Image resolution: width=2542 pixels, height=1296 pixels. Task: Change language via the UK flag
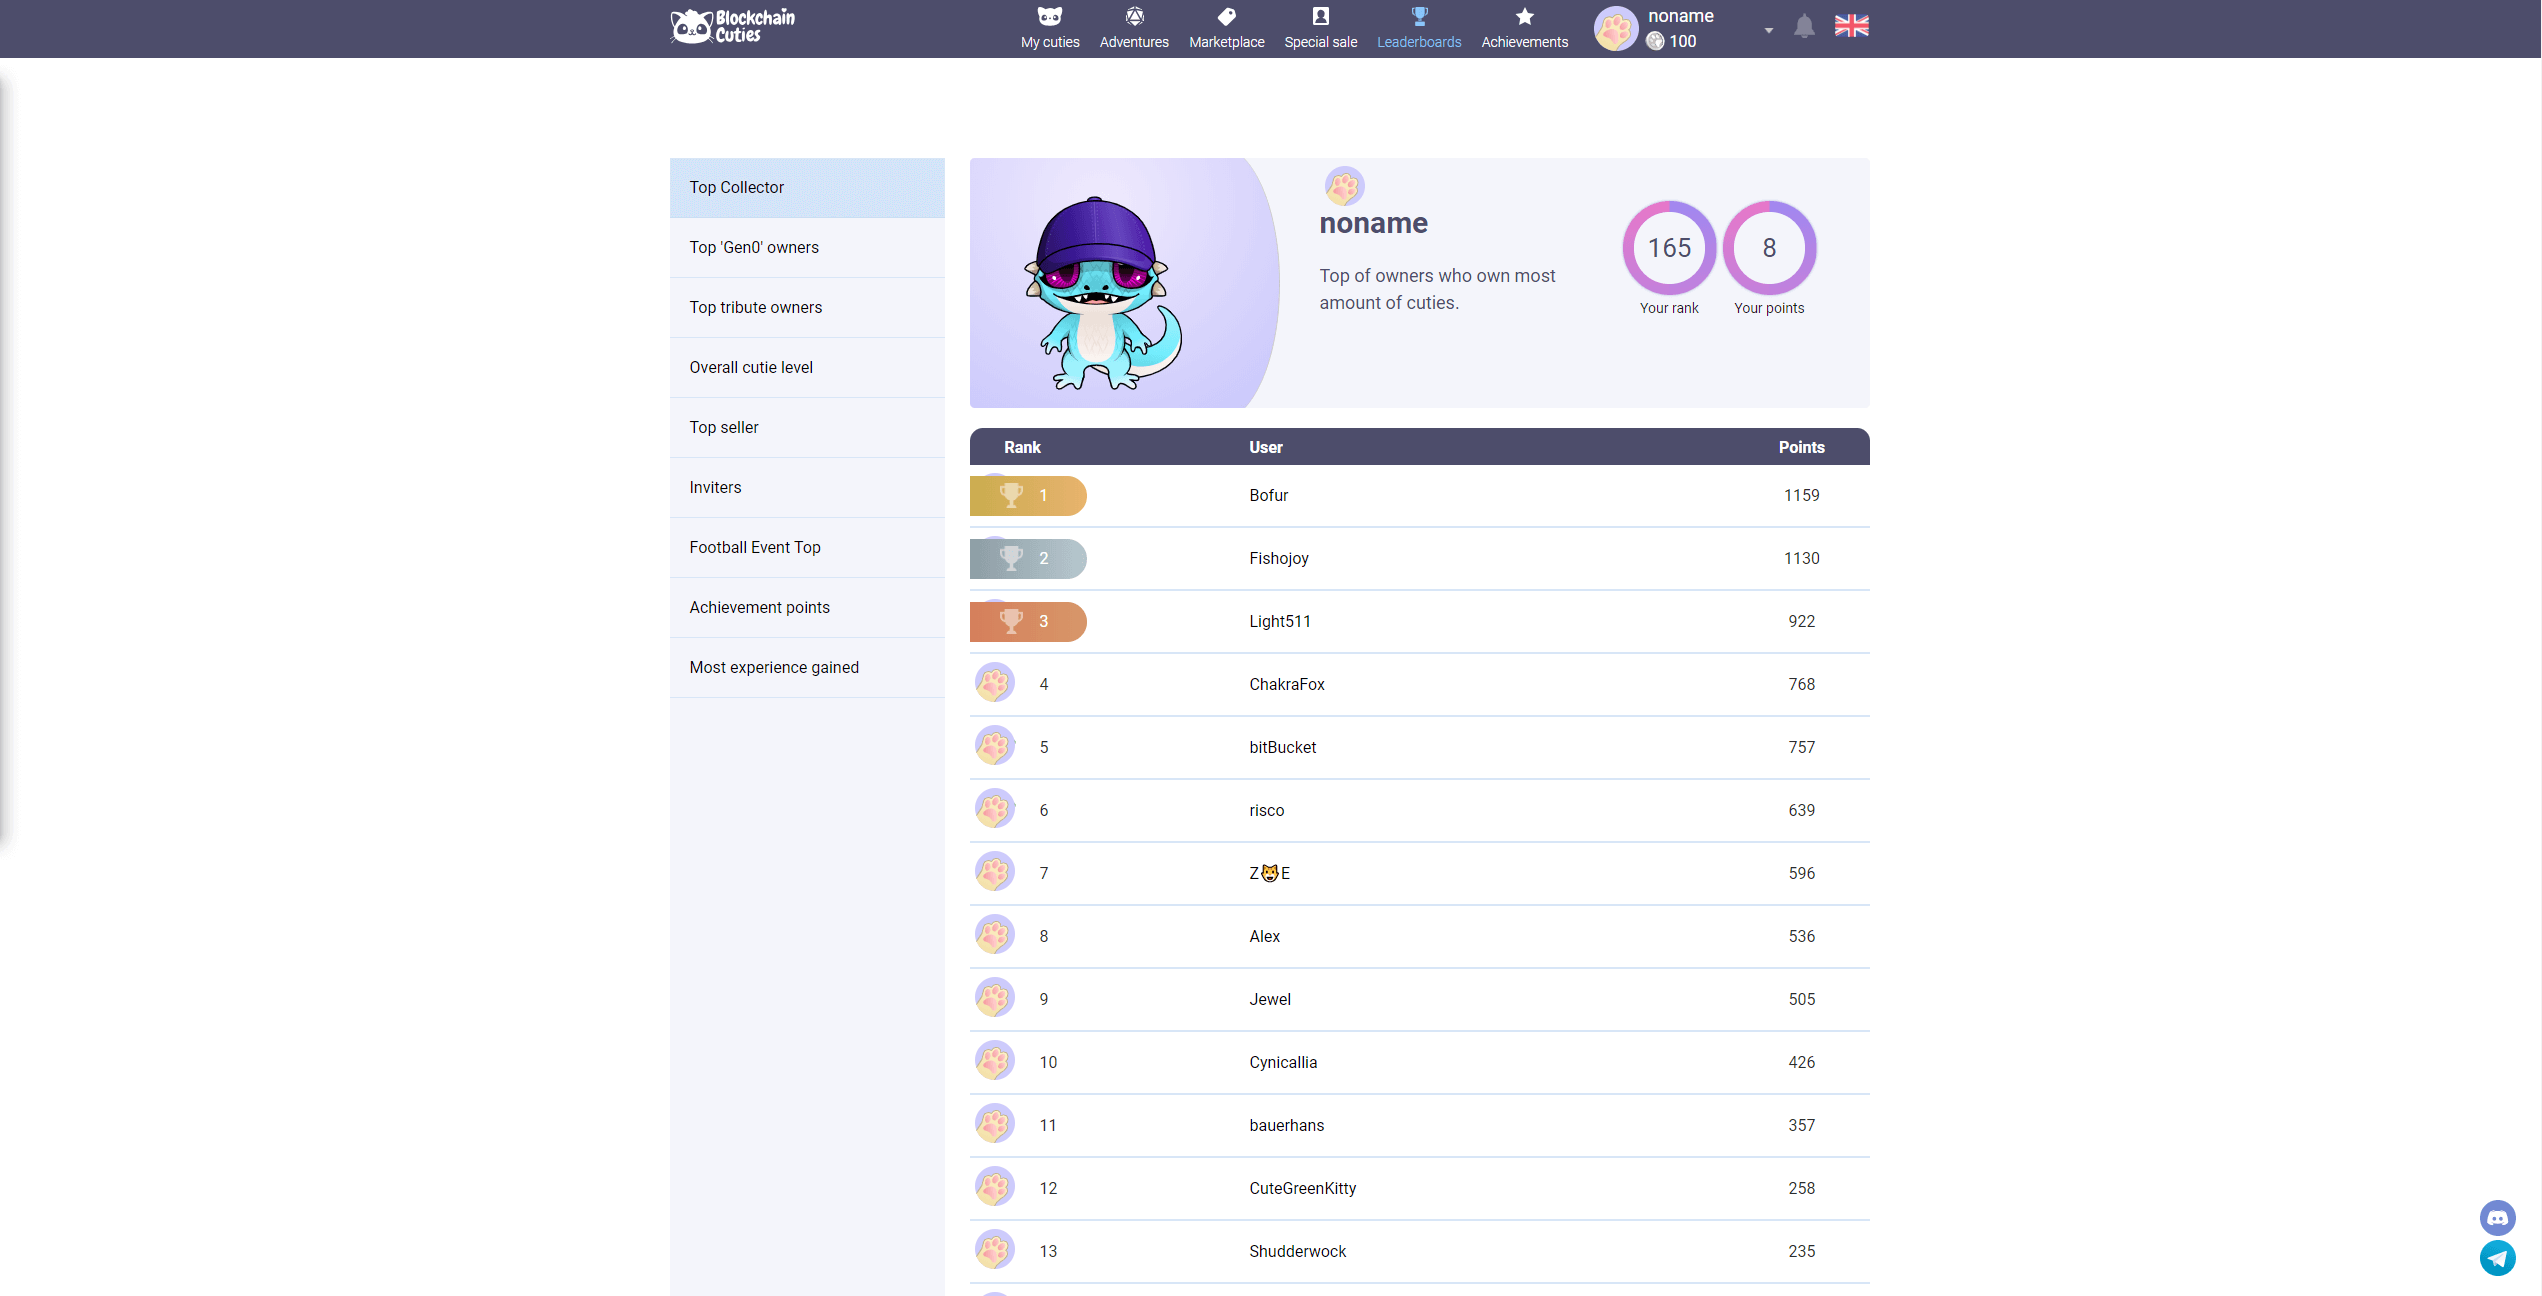1851,26
